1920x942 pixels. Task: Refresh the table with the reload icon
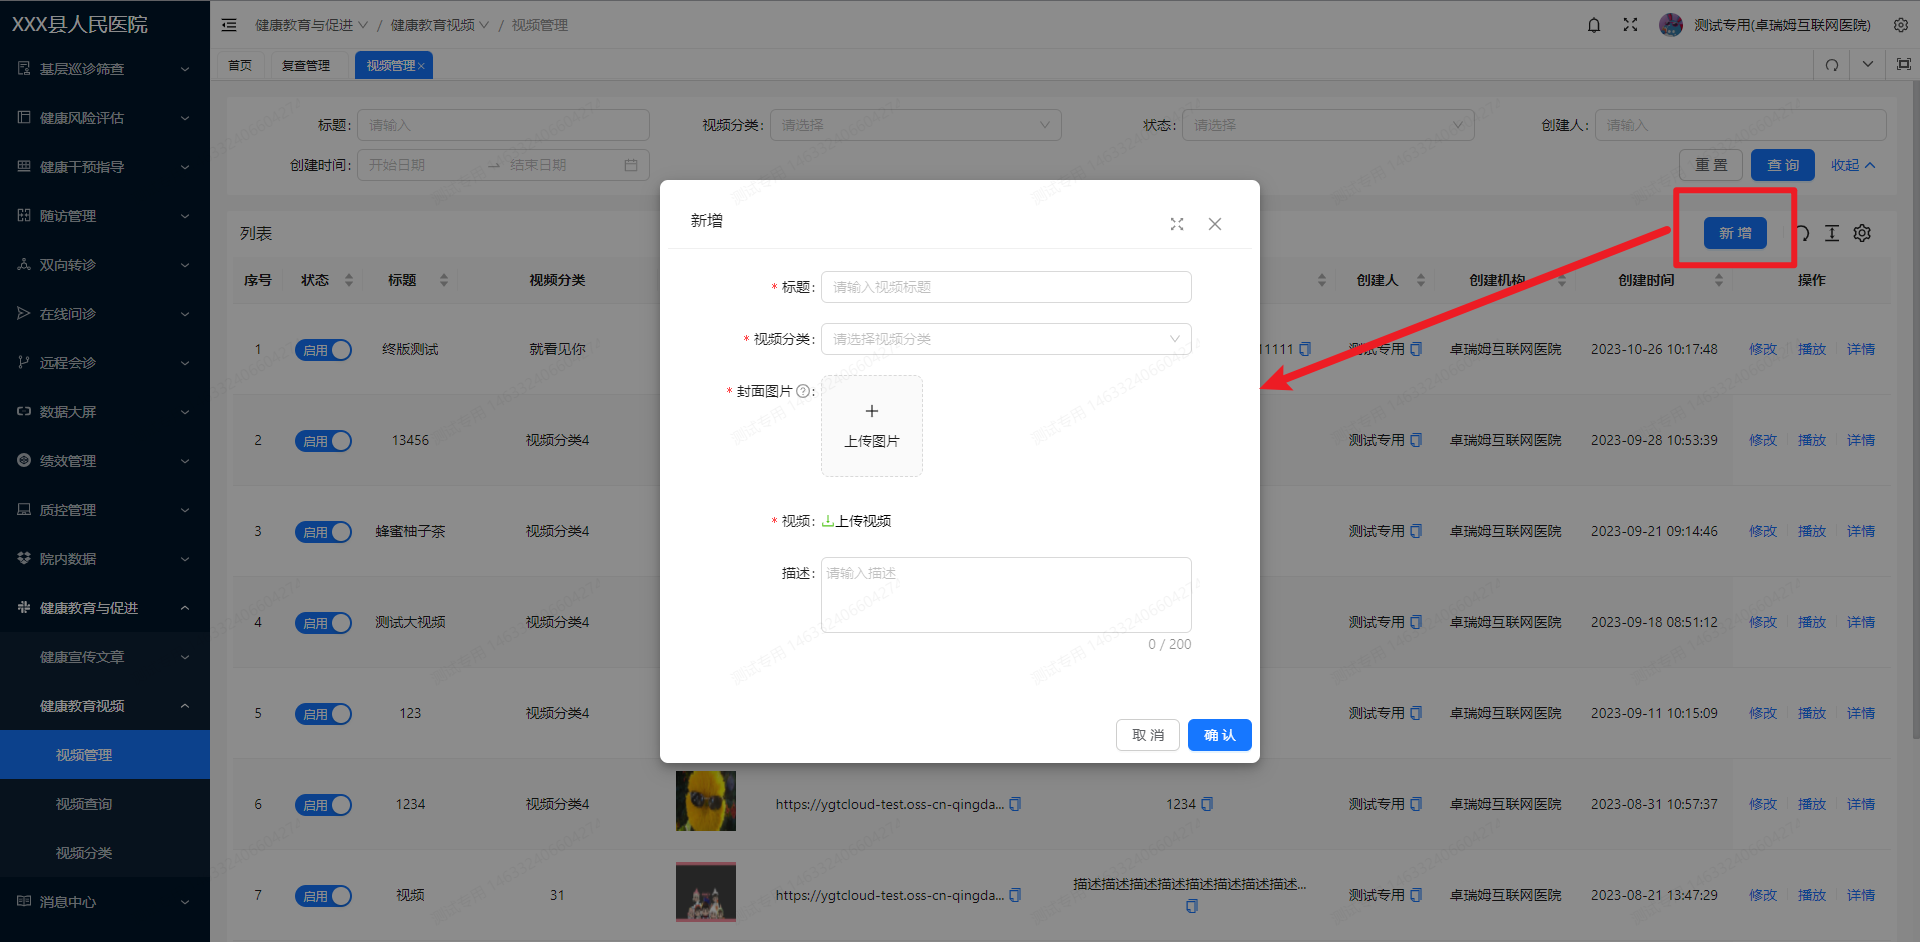click(1800, 233)
